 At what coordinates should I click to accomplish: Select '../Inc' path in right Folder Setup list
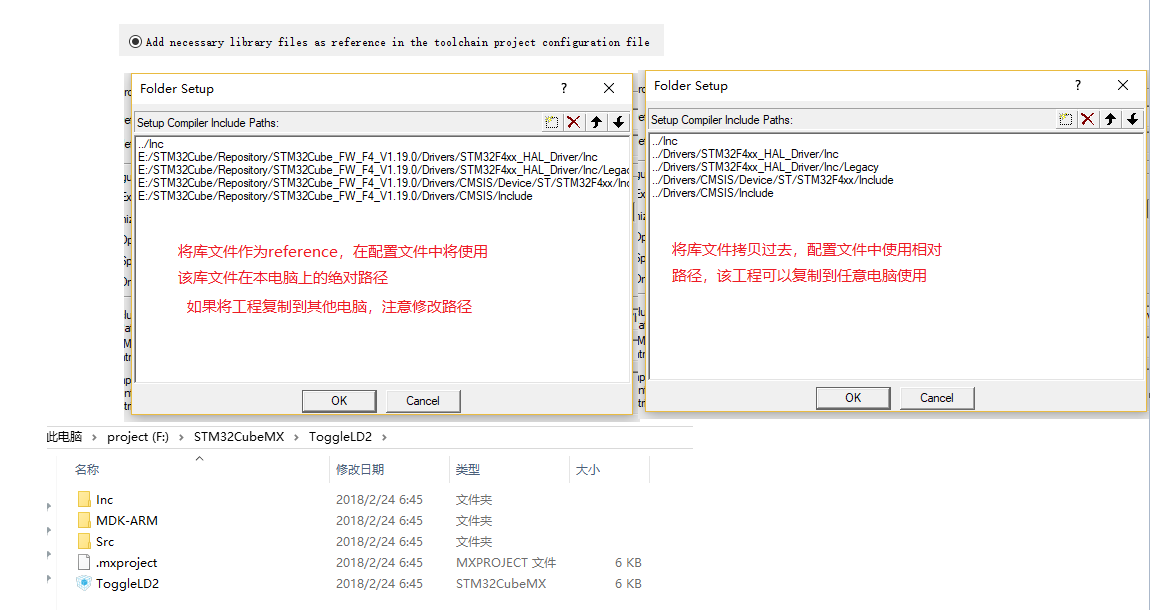(664, 141)
